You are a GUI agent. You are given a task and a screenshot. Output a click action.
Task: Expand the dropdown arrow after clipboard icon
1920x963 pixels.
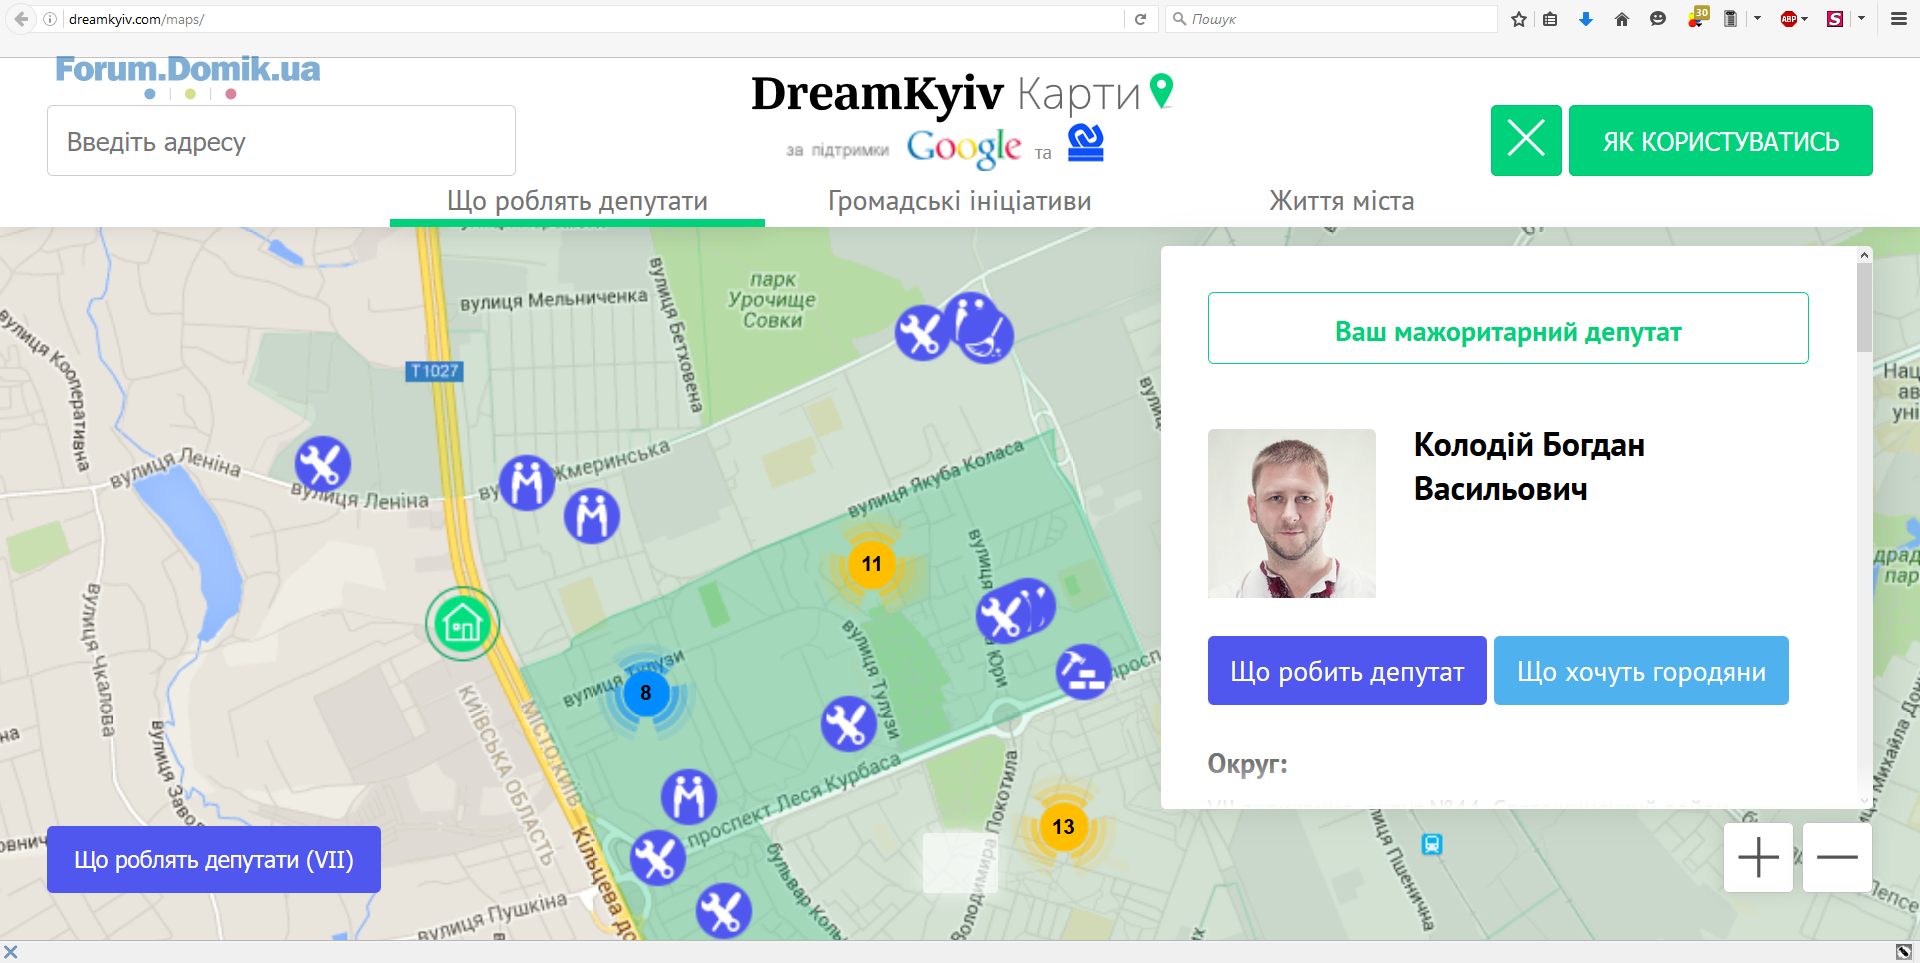pos(1757,18)
